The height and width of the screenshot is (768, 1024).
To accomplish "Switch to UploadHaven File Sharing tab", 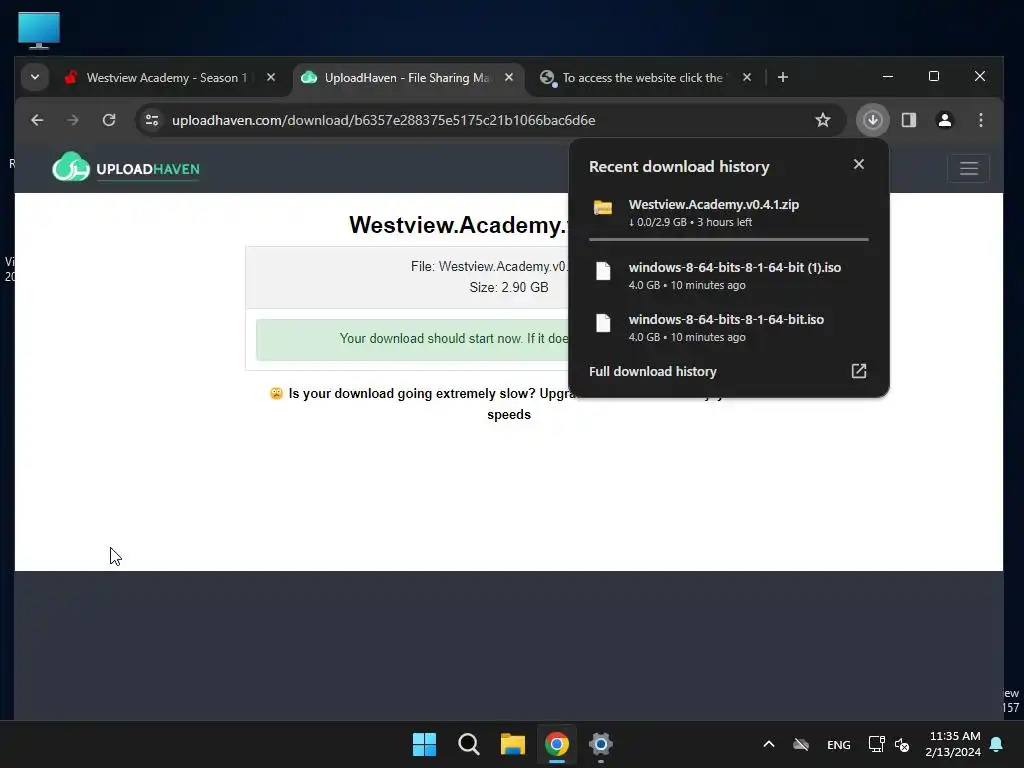I will tap(409, 78).
